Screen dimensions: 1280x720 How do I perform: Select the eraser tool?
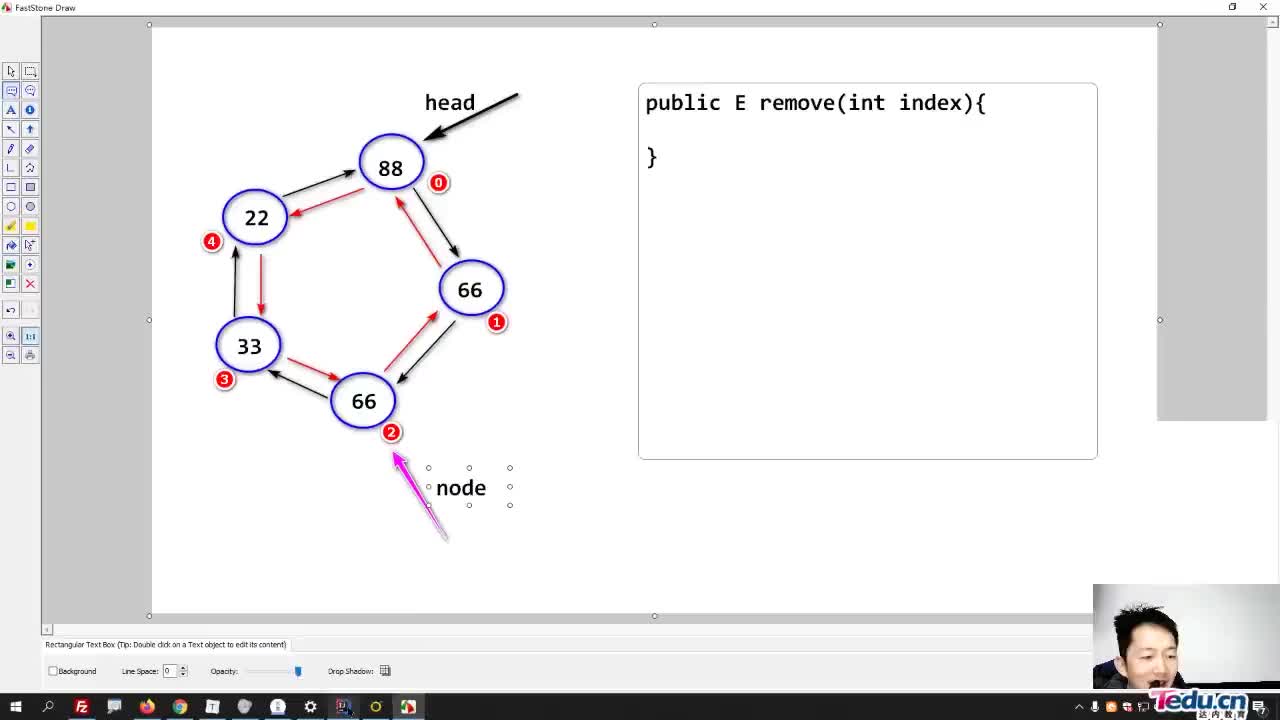tap(30, 148)
